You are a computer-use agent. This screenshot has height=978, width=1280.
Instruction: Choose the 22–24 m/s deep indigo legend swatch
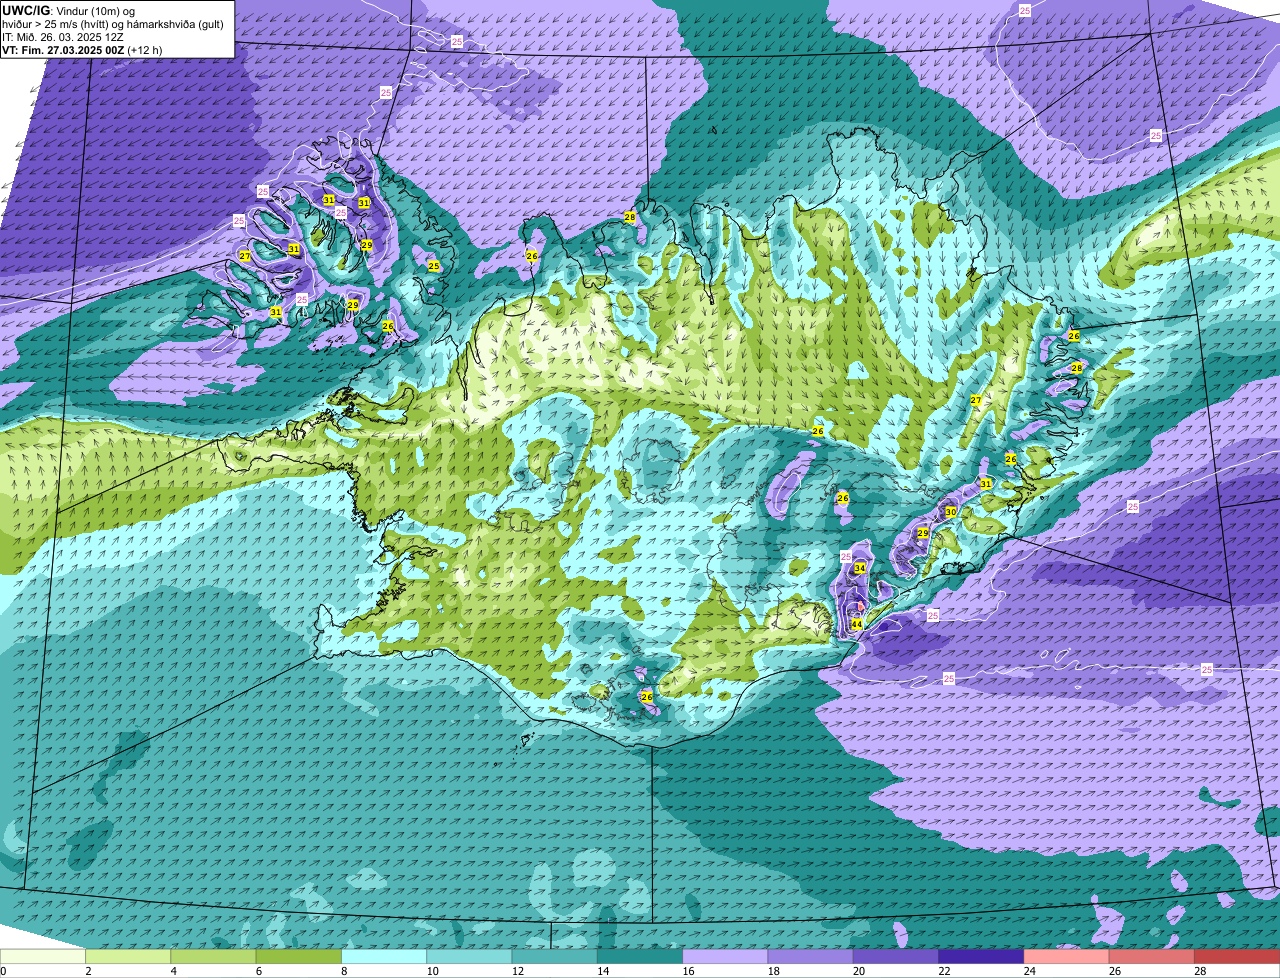[x=981, y=957]
